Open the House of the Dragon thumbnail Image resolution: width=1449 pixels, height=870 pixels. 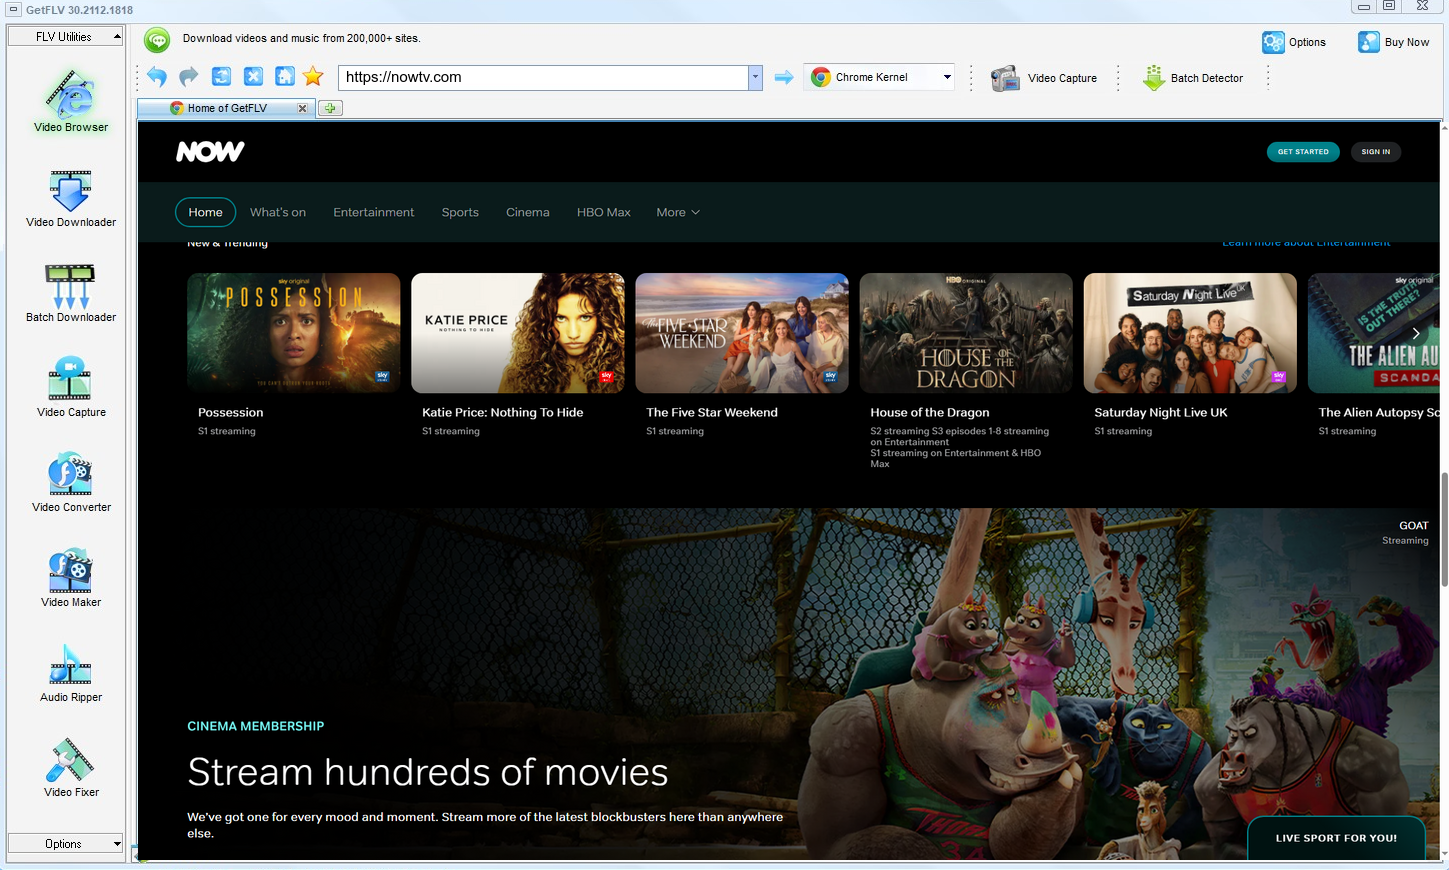[x=966, y=333]
